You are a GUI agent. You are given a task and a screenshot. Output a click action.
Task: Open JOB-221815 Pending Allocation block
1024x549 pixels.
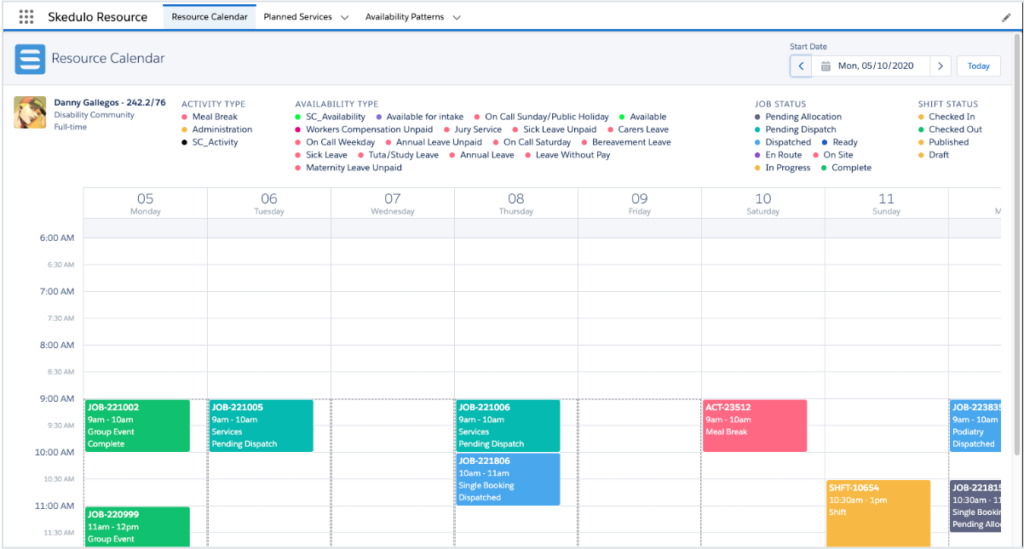tap(976, 506)
